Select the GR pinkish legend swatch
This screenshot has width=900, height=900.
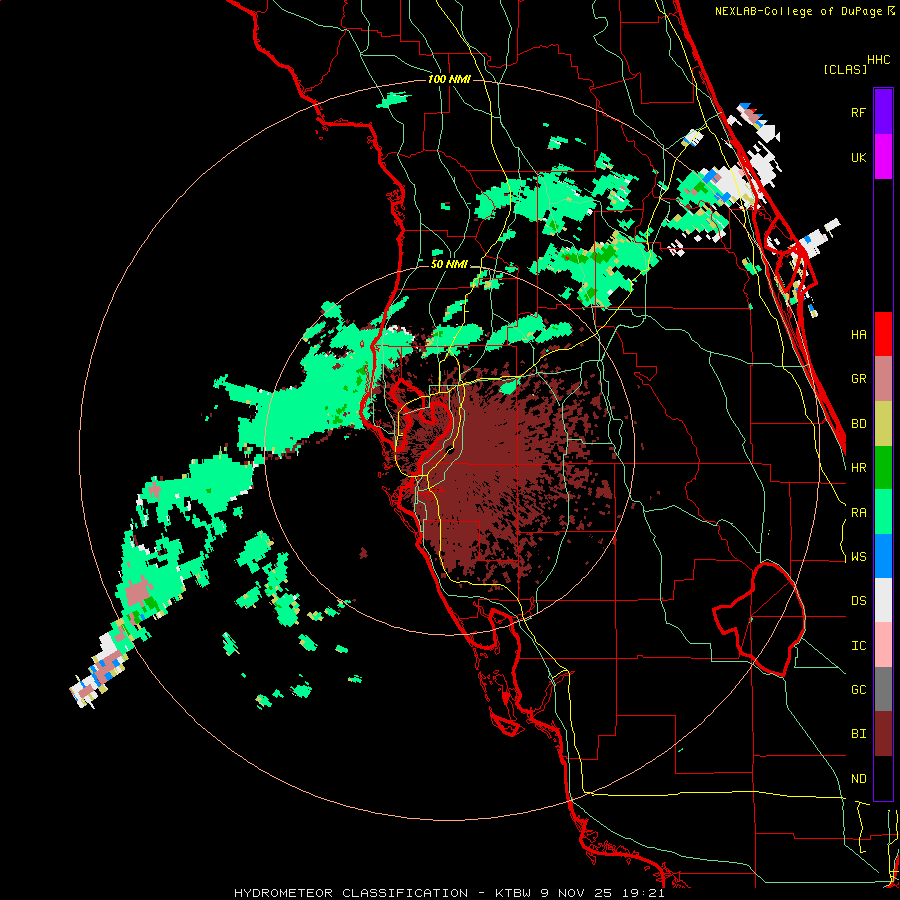click(x=883, y=378)
